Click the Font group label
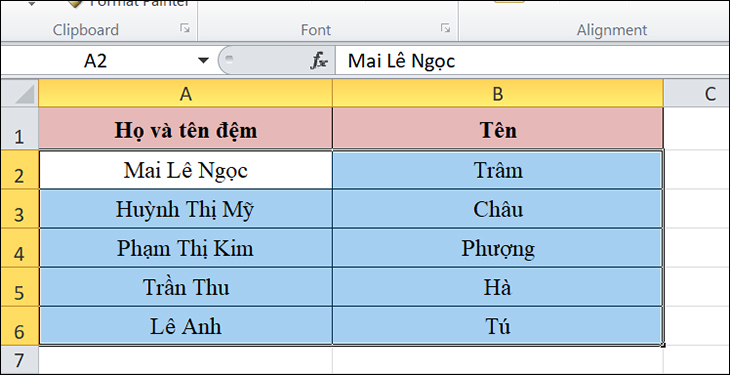Viewport: 730px width, 375px height. (x=316, y=30)
